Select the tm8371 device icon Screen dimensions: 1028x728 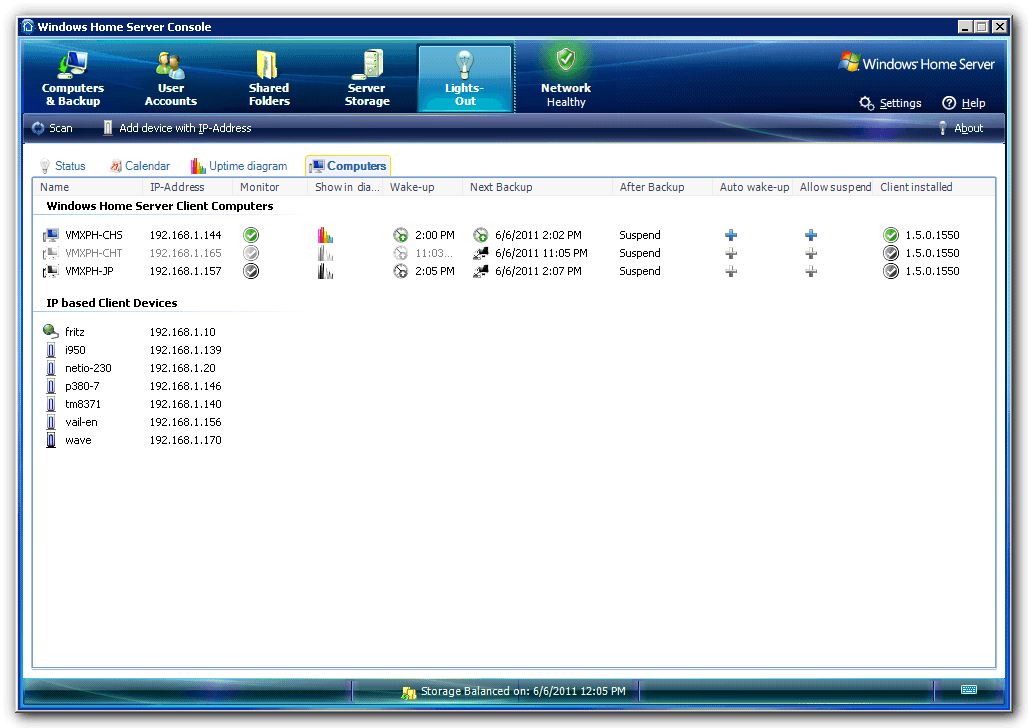tap(50, 404)
